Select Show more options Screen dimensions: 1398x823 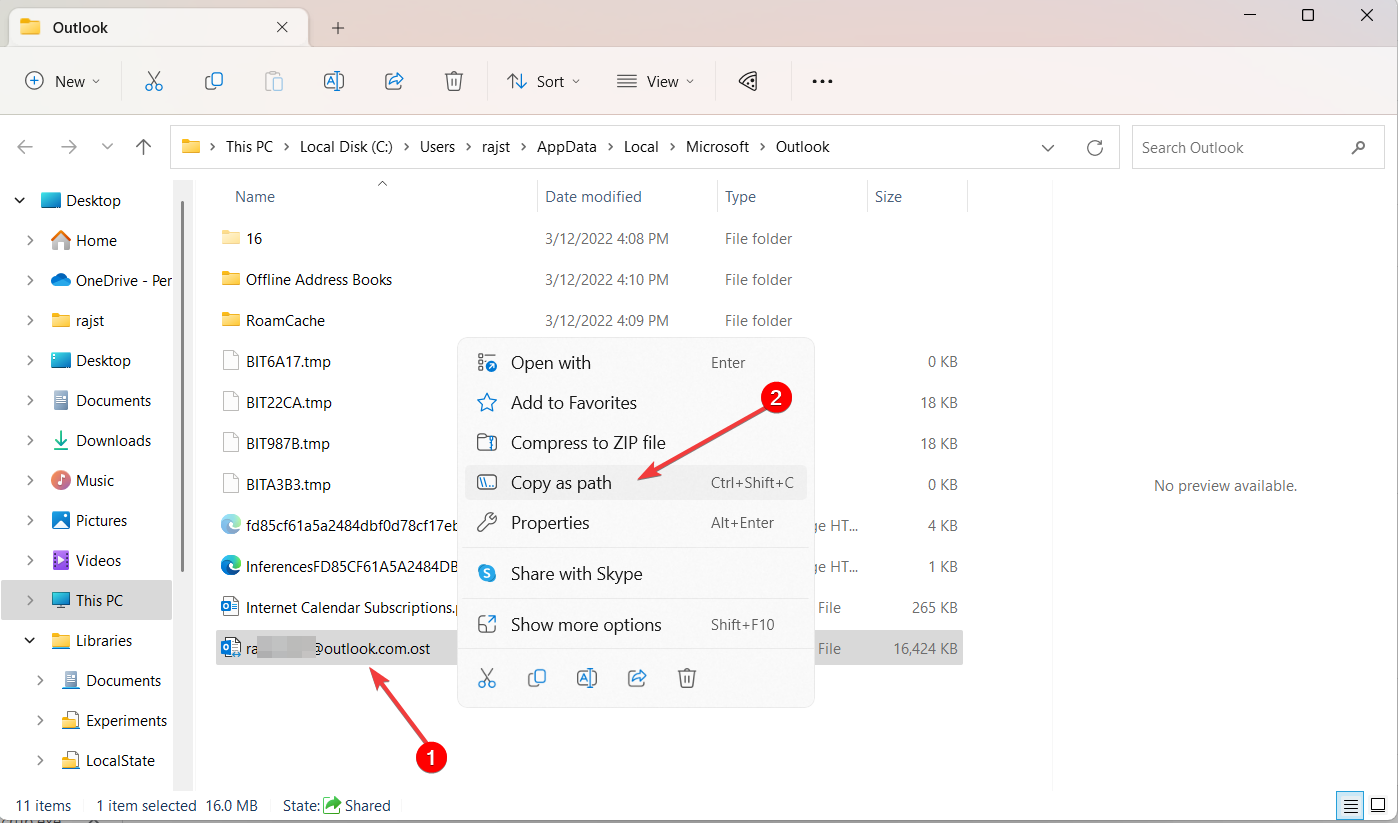click(x=636, y=625)
